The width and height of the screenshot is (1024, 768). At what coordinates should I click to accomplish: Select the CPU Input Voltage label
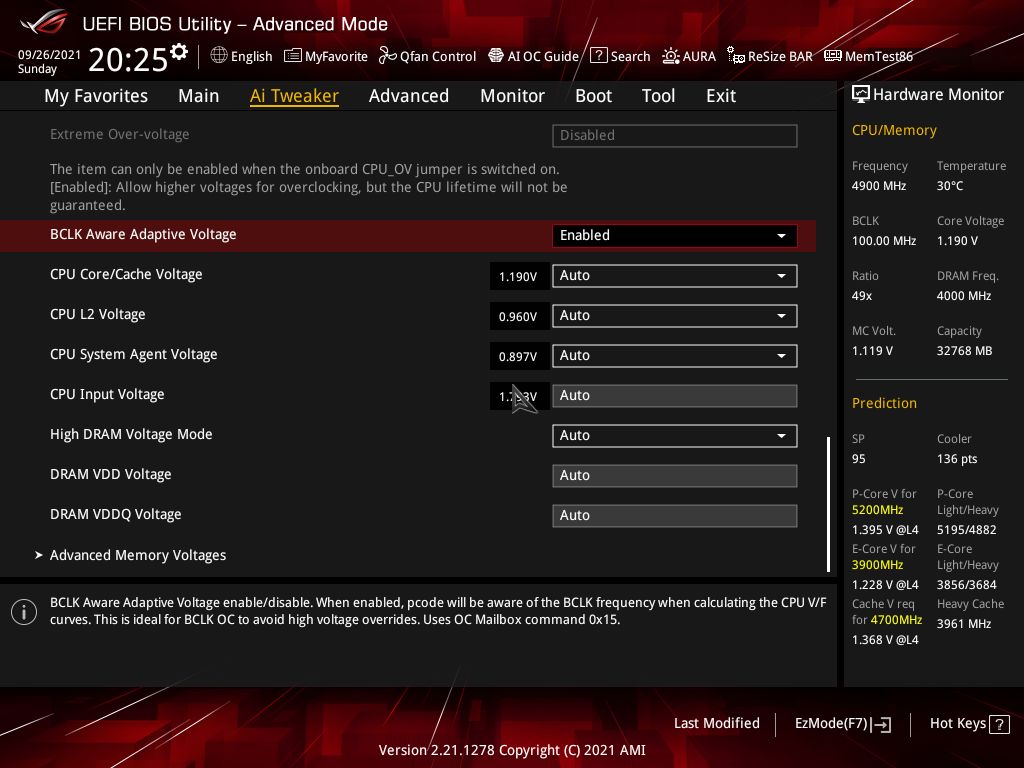pyautogui.click(x=107, y=394)
